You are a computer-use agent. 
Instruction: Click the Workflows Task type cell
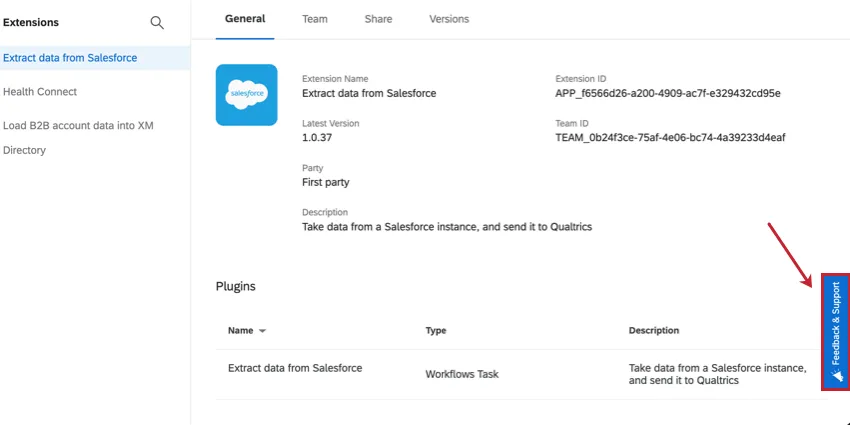tap(462, 374)
